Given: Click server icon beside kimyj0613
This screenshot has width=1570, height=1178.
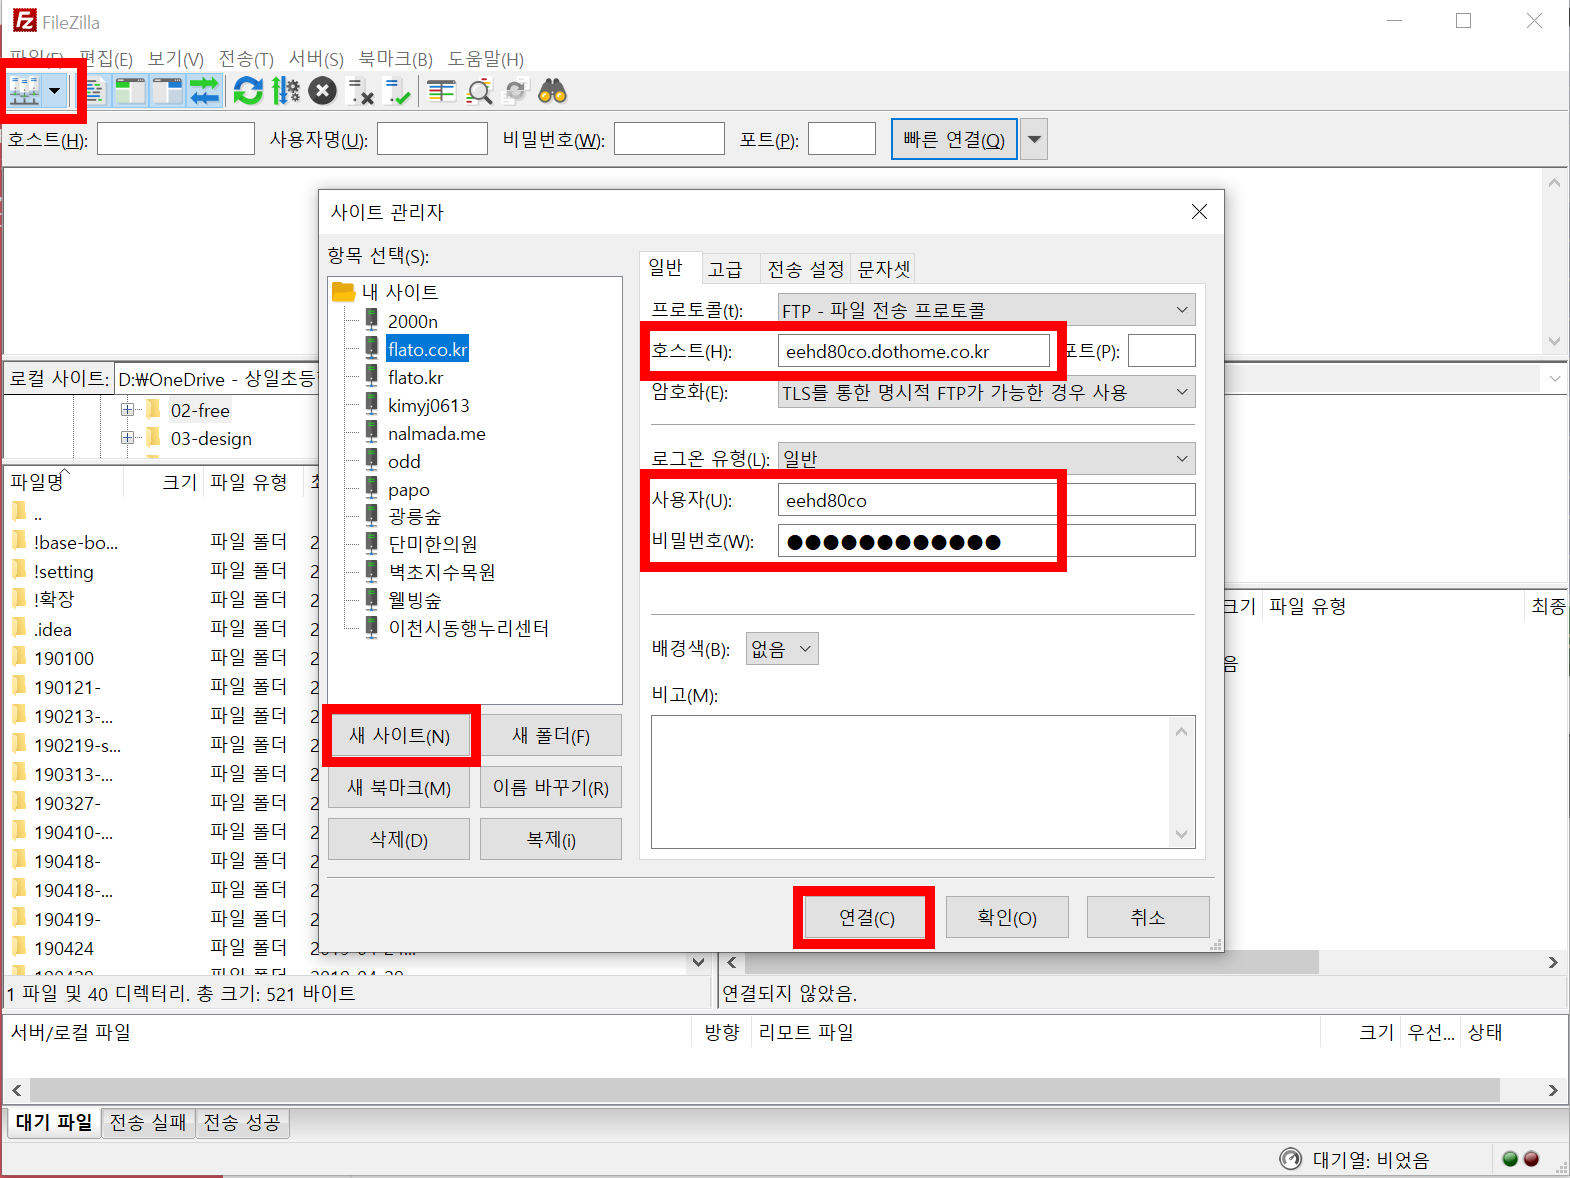Looking at the screenshot, I should click(x=372, y=404).
